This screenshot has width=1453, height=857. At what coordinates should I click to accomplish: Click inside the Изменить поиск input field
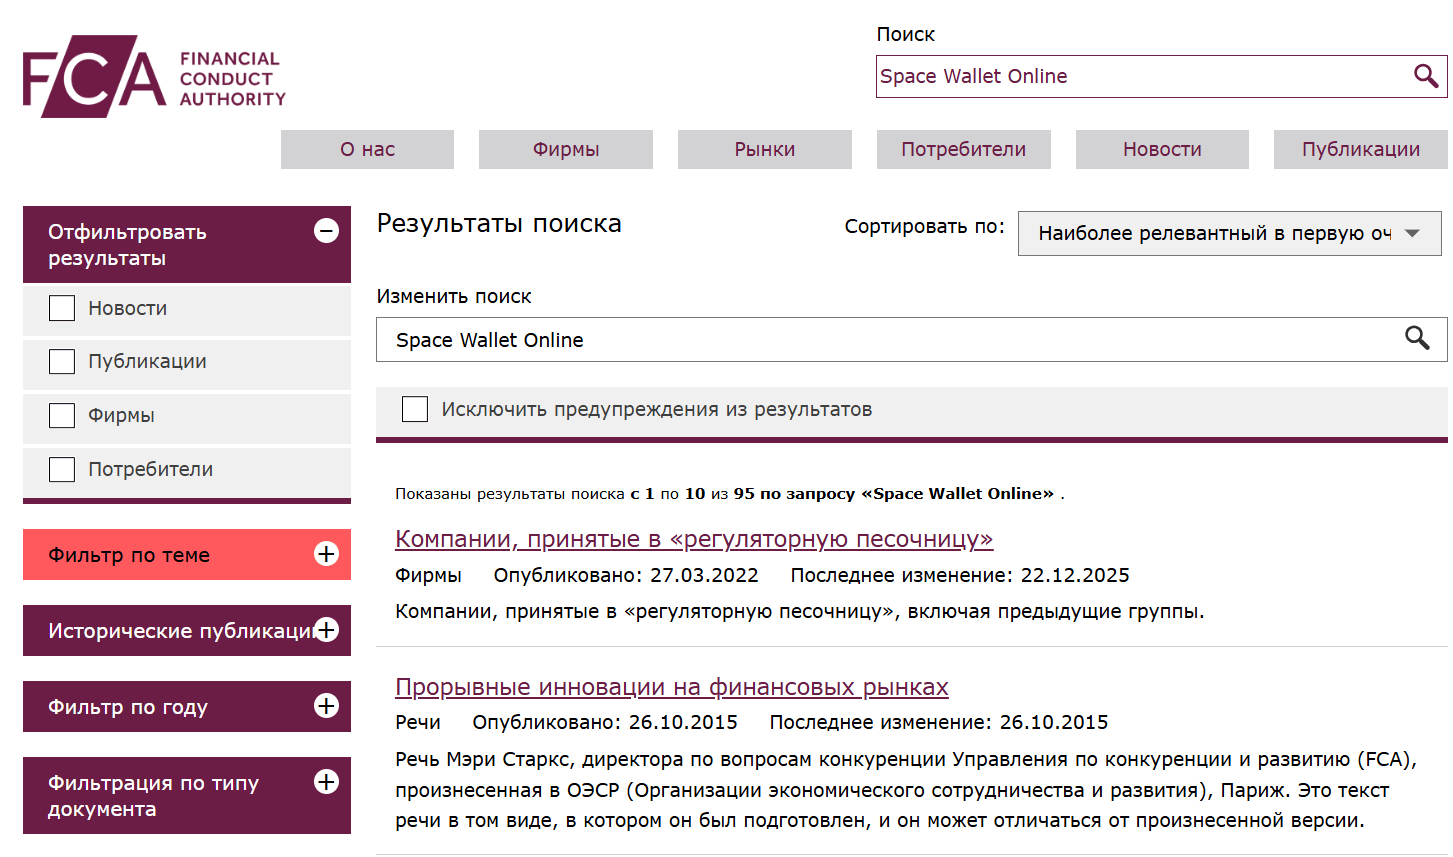(700, 339)
